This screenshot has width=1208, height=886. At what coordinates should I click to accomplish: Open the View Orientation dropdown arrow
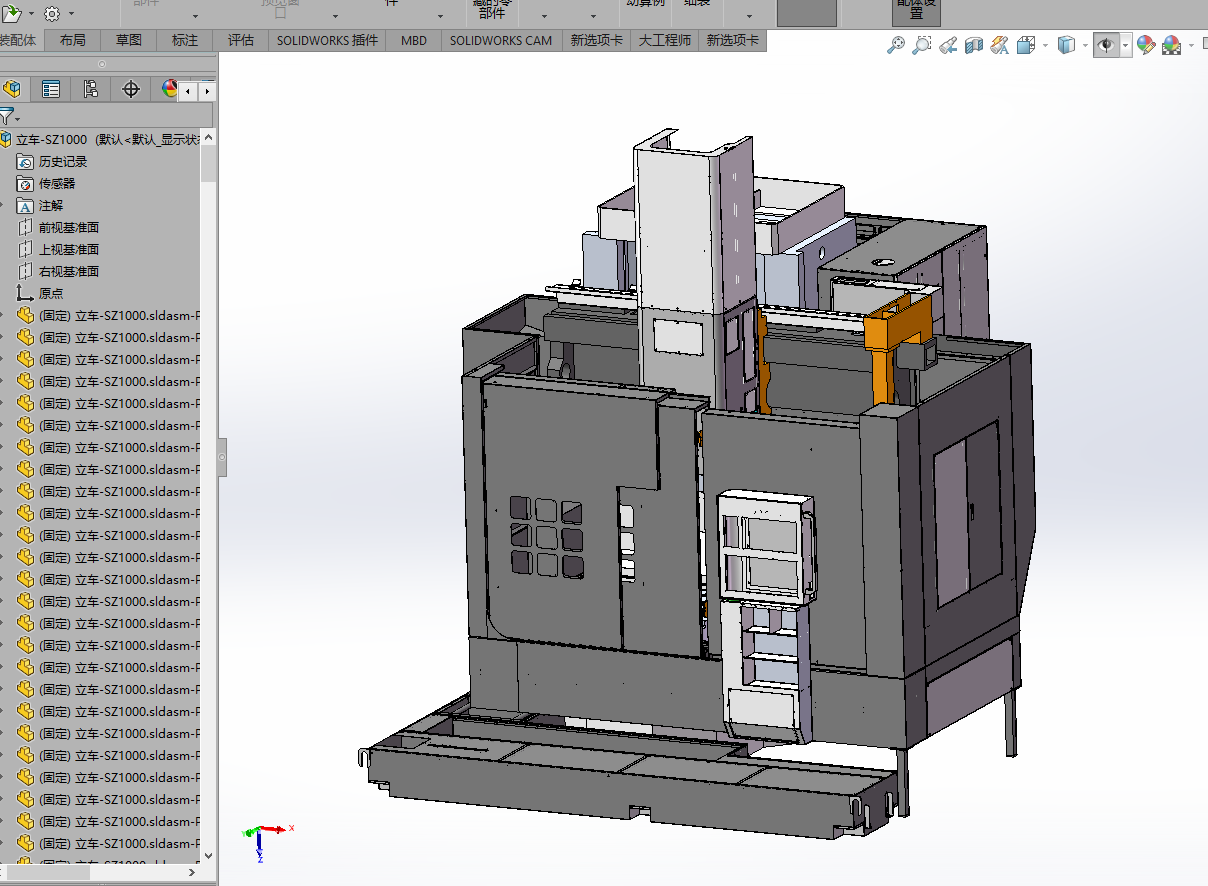1045,45
